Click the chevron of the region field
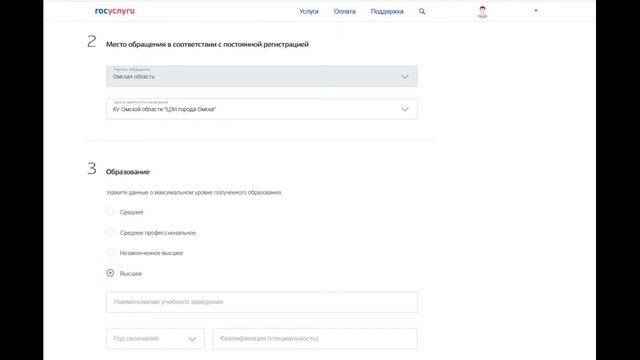Image resolution: width=640 pixels, height=360 pixels. (x=404, y=77)
